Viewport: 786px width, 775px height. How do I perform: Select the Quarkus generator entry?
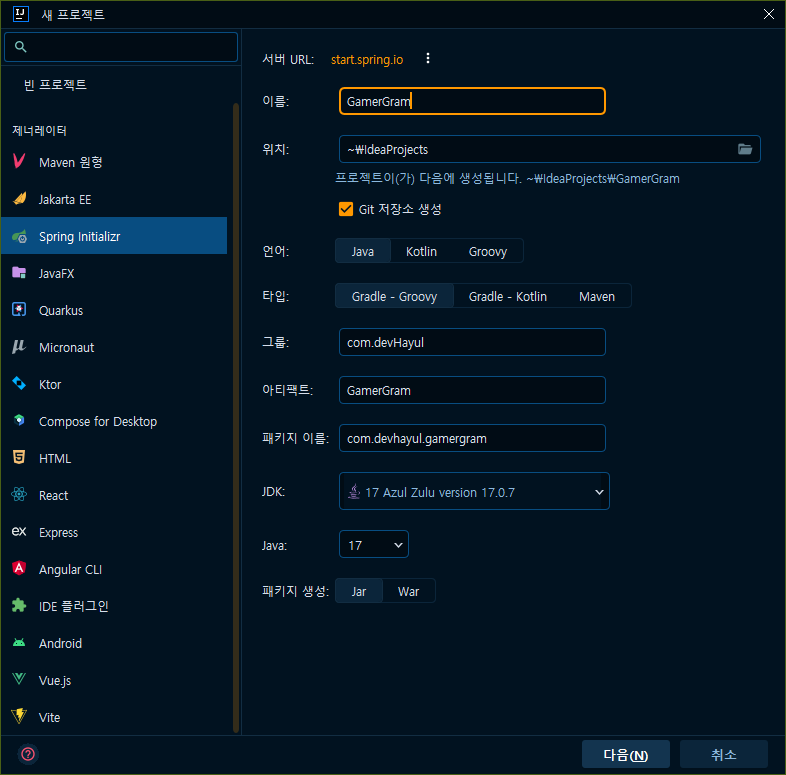pos(114,310)
